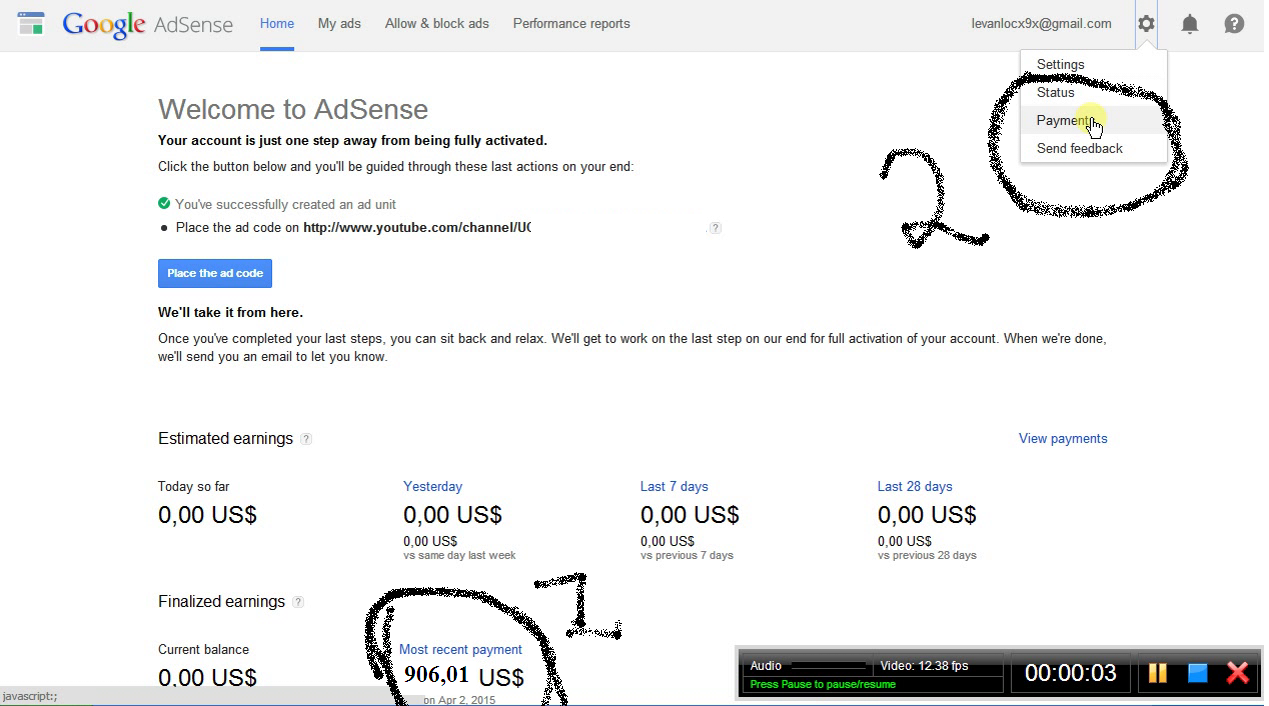Screen dimensions: 1269x706
Task: Click the Current balance label
Action: (x=203, y=650)
